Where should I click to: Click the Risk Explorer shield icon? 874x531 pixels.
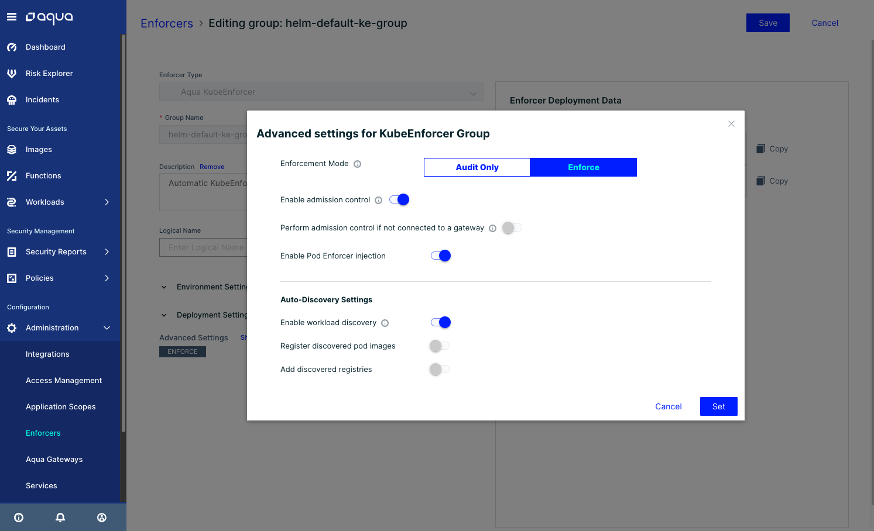pos(12,74)
